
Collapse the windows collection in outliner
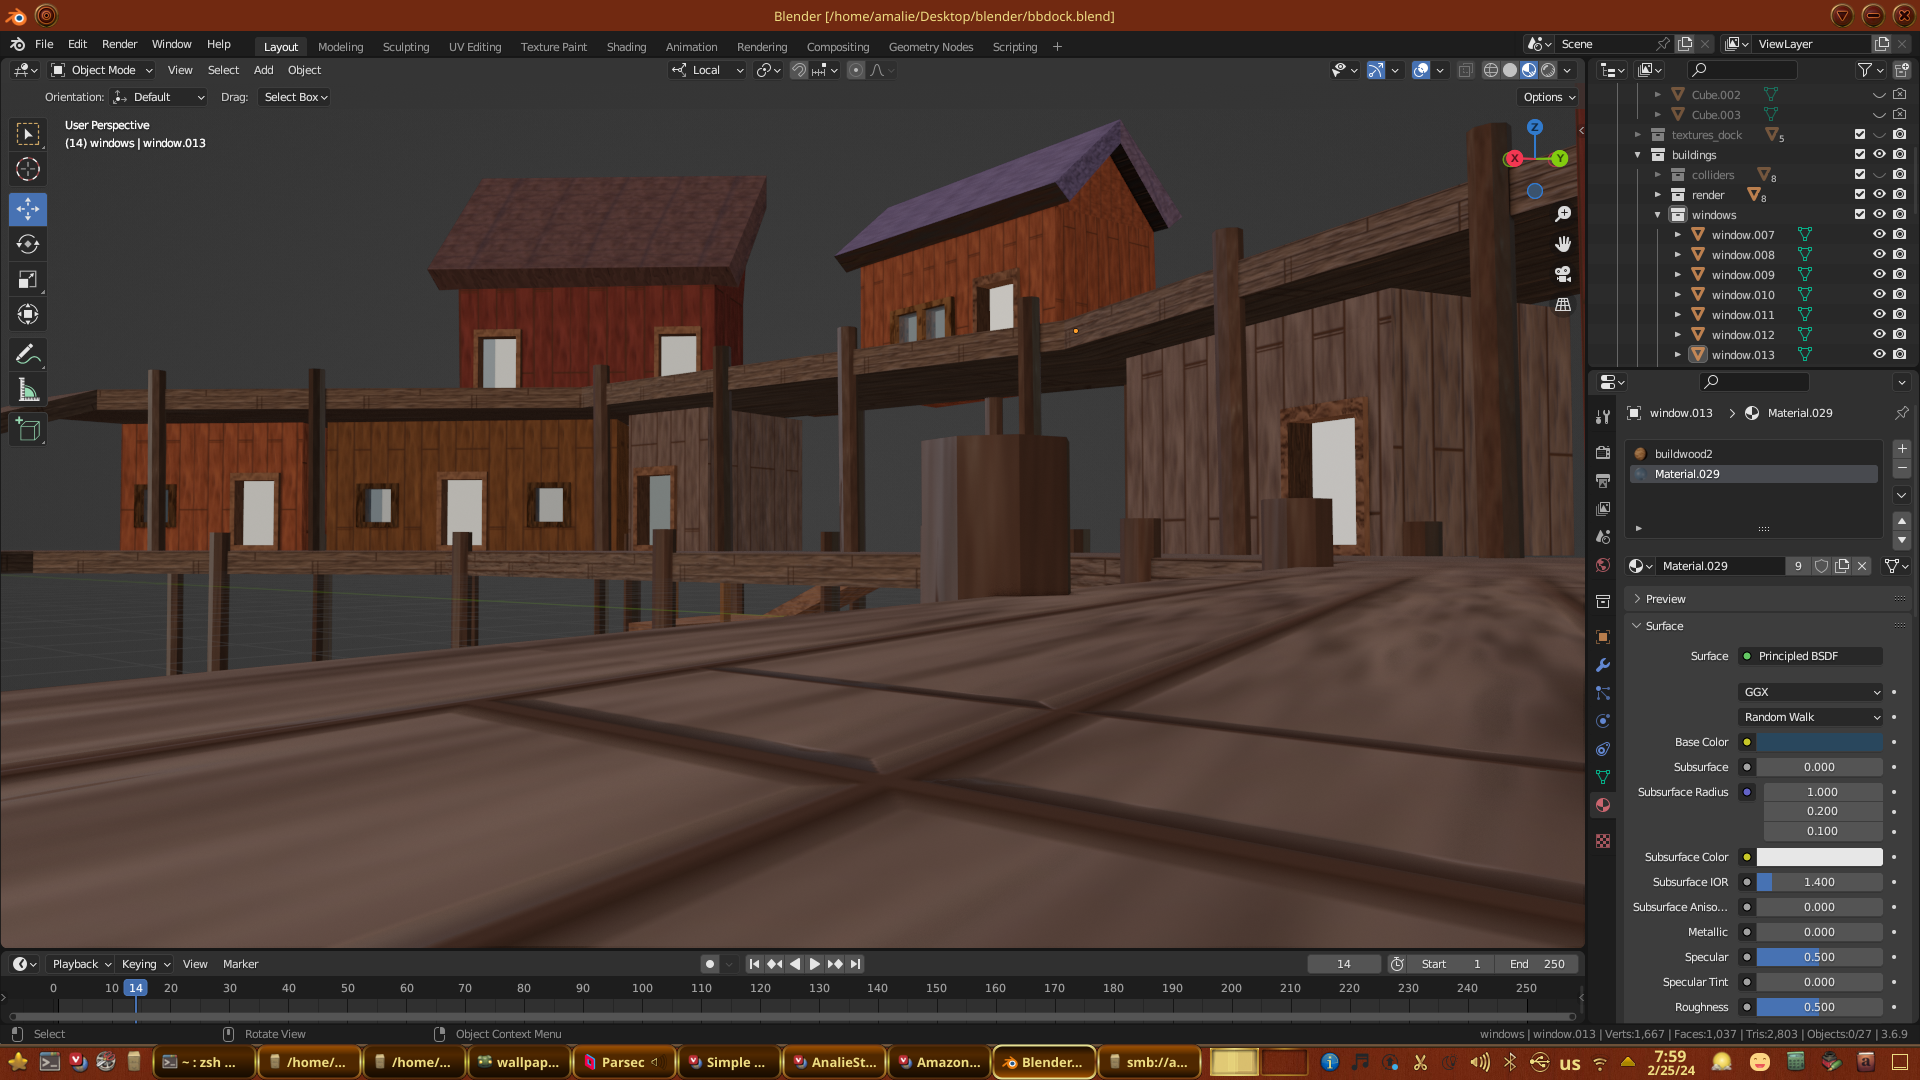(1657, 215)
